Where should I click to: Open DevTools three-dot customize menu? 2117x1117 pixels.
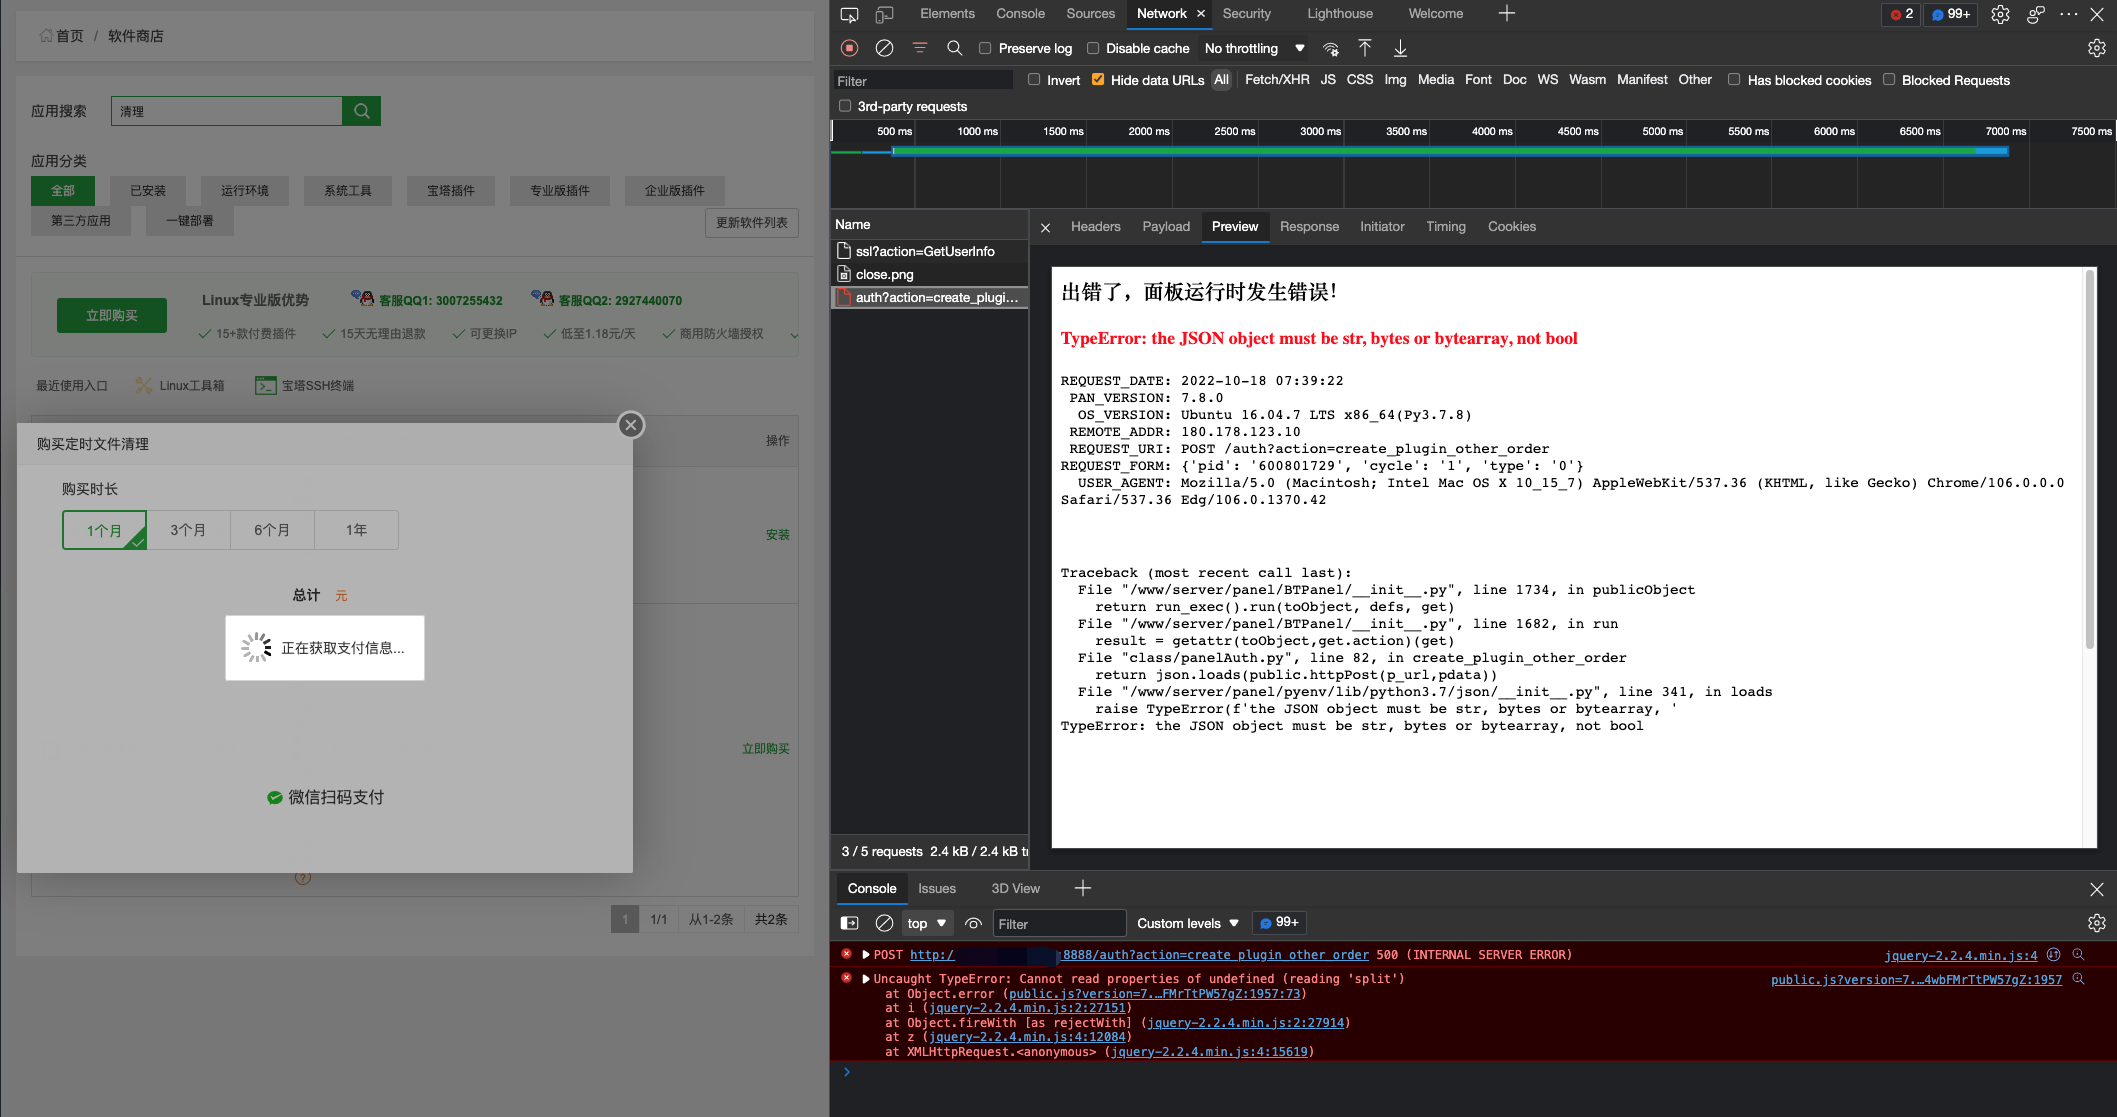(2068, 14)
